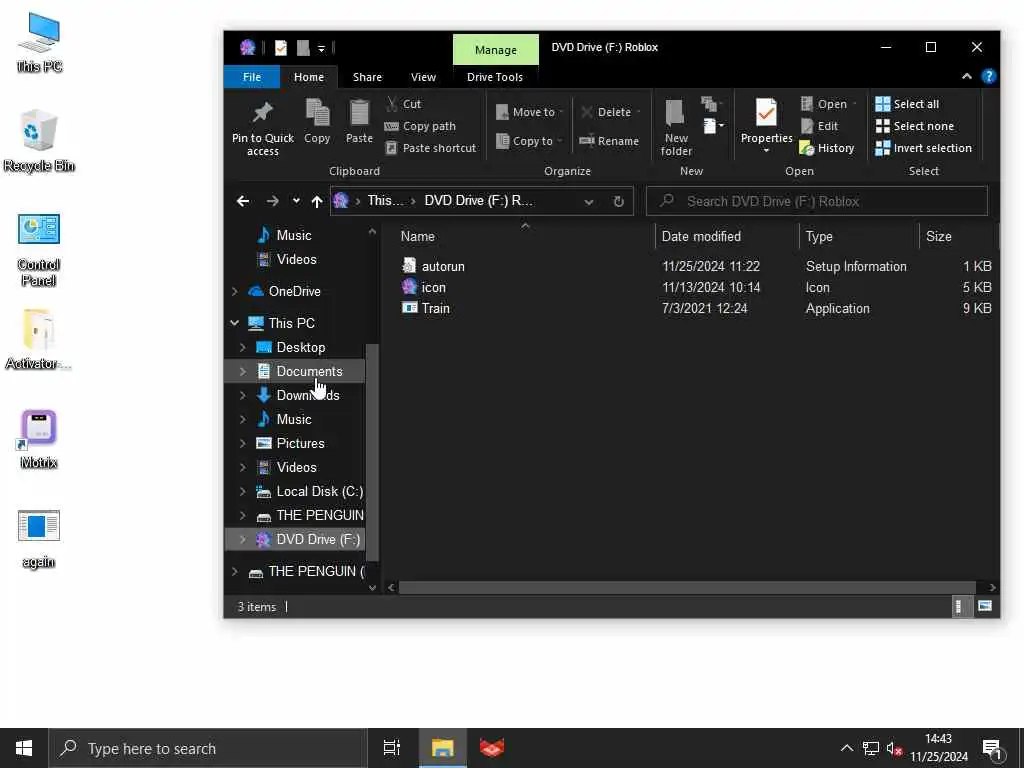Refresh the DVD Drive folder view

618,201
